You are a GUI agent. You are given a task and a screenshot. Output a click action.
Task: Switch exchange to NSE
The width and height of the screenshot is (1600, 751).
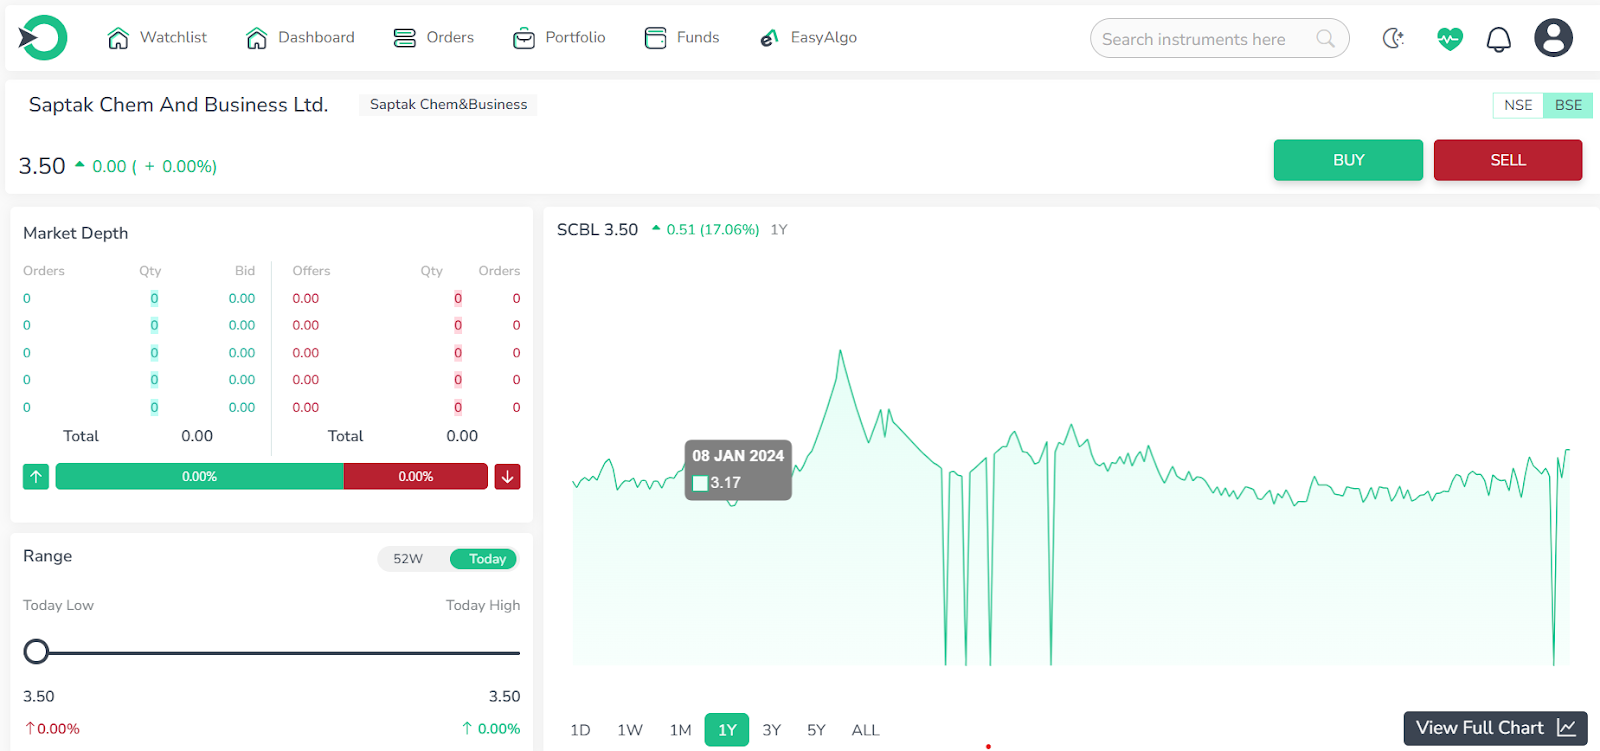pyautogui.click(x=1518, y=105)
